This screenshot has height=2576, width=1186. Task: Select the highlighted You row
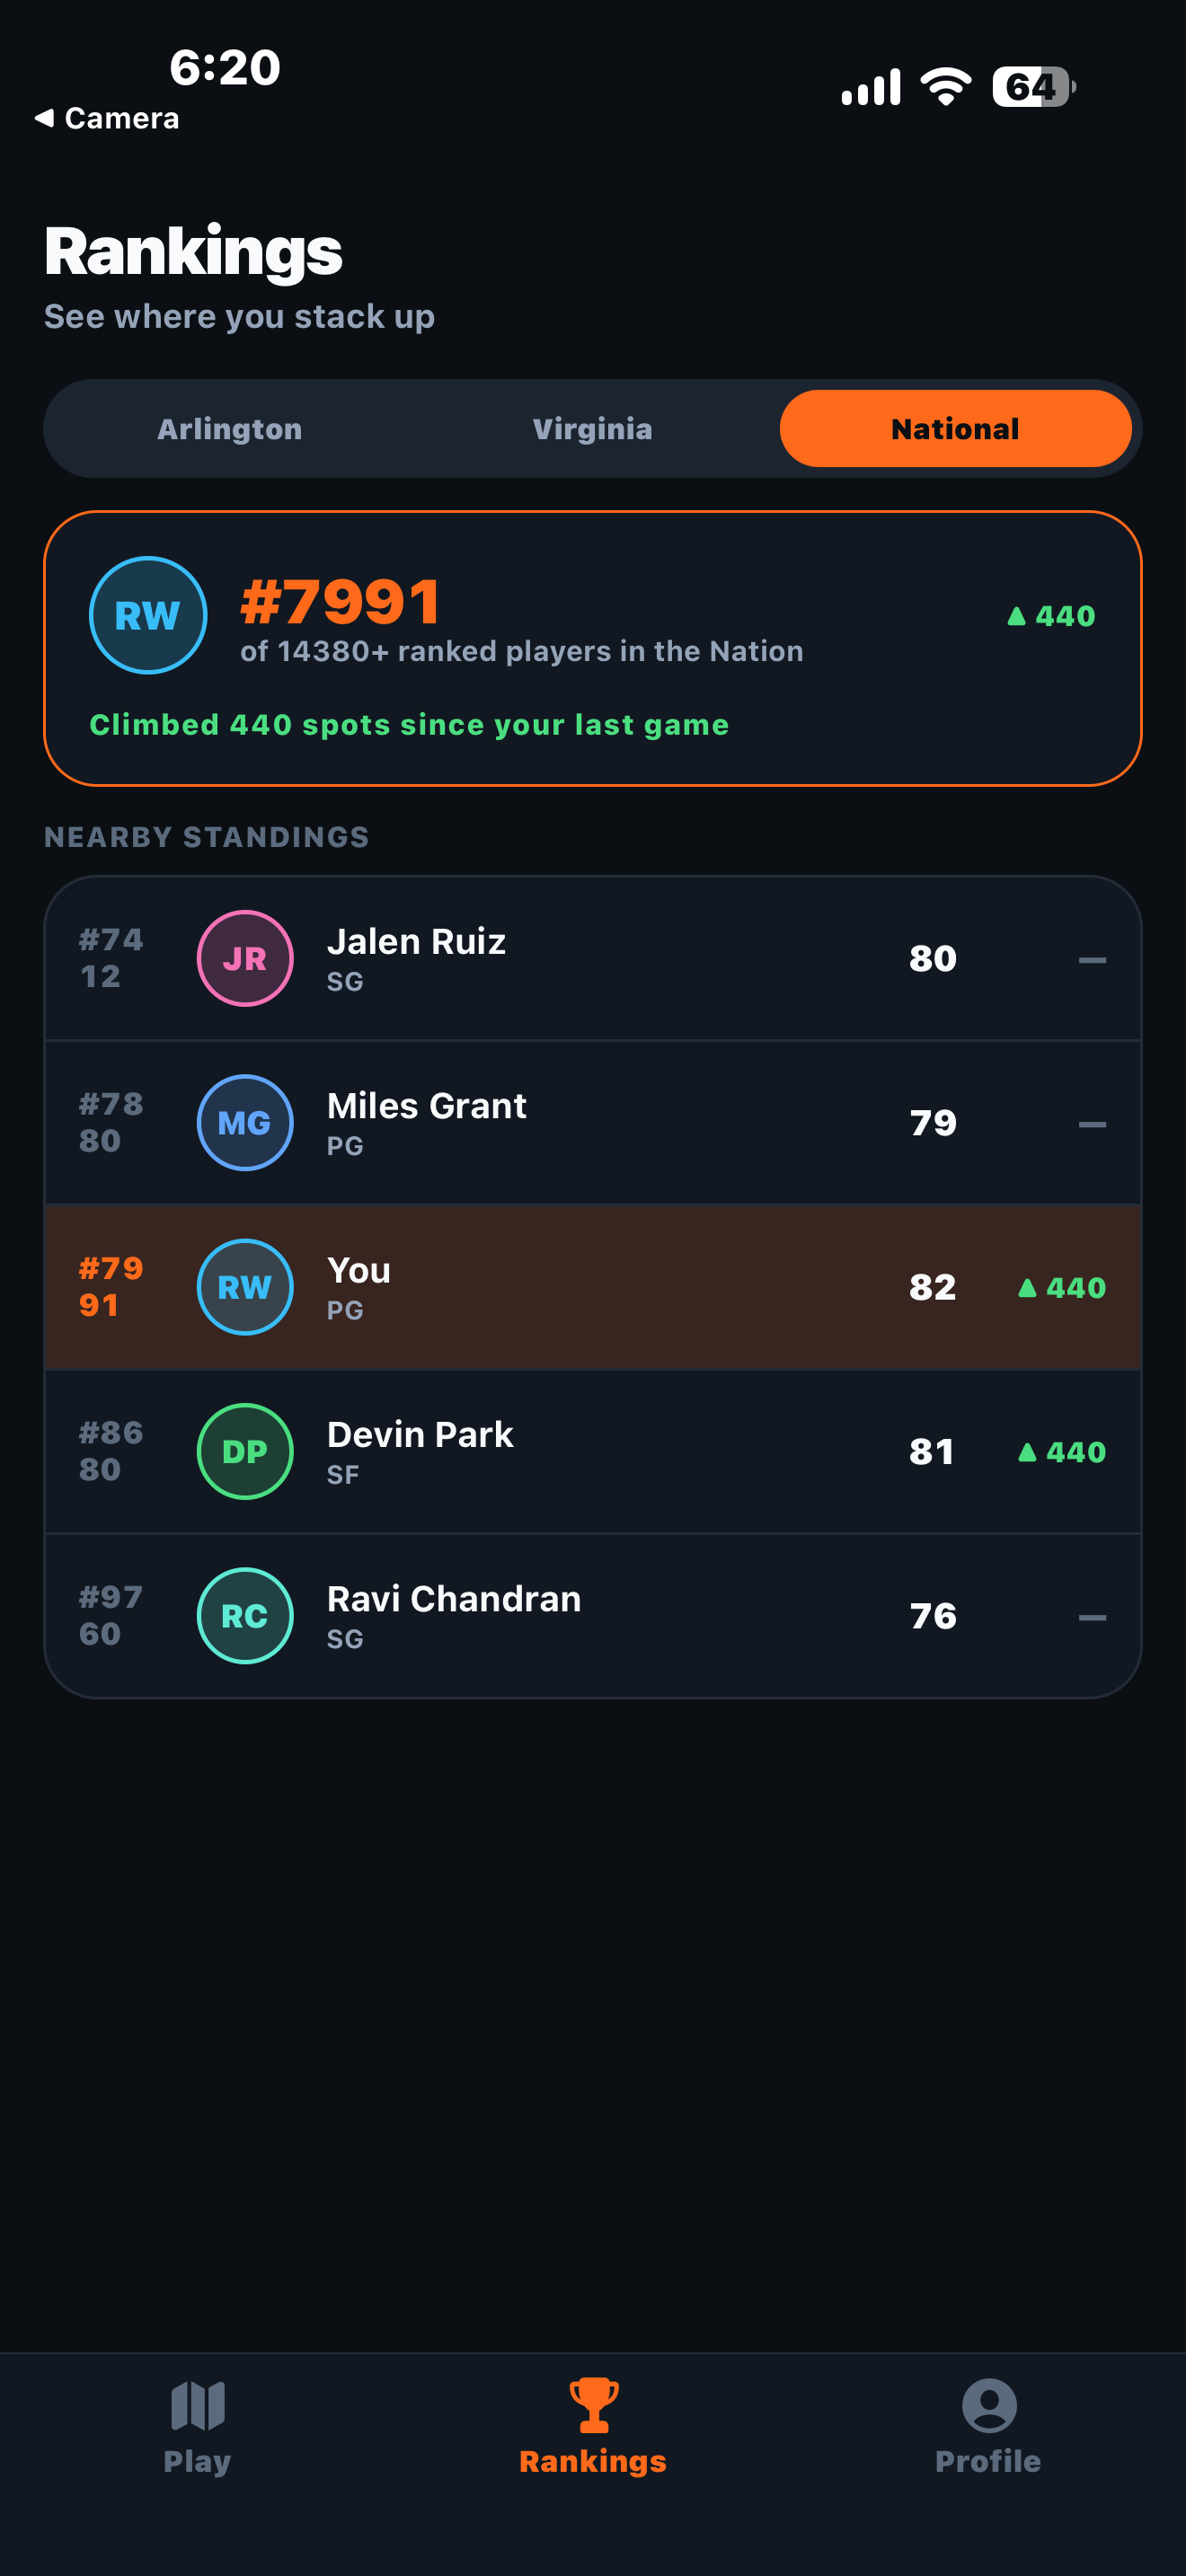click(593, 1287)
